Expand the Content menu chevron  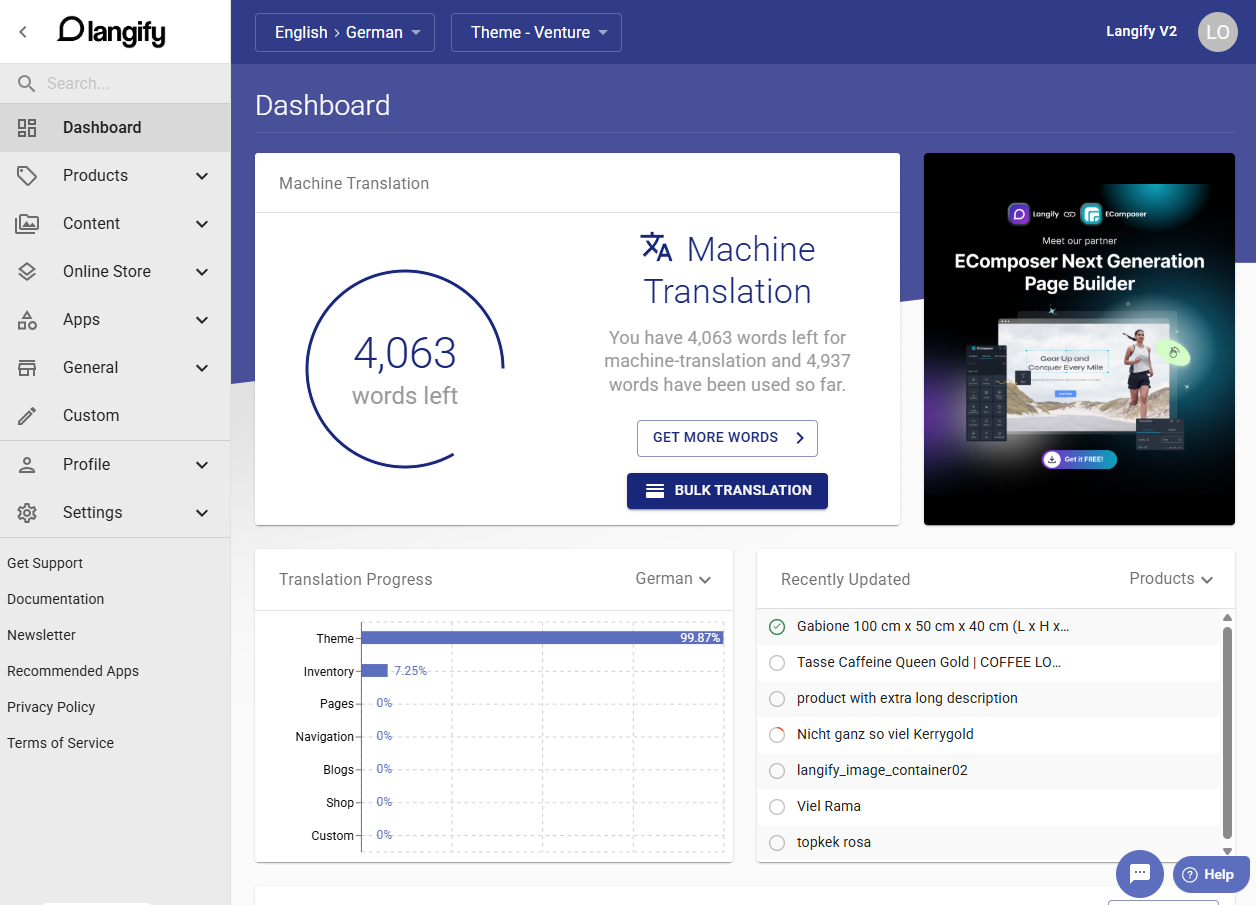pyautogui.click(x=202, y=224)
